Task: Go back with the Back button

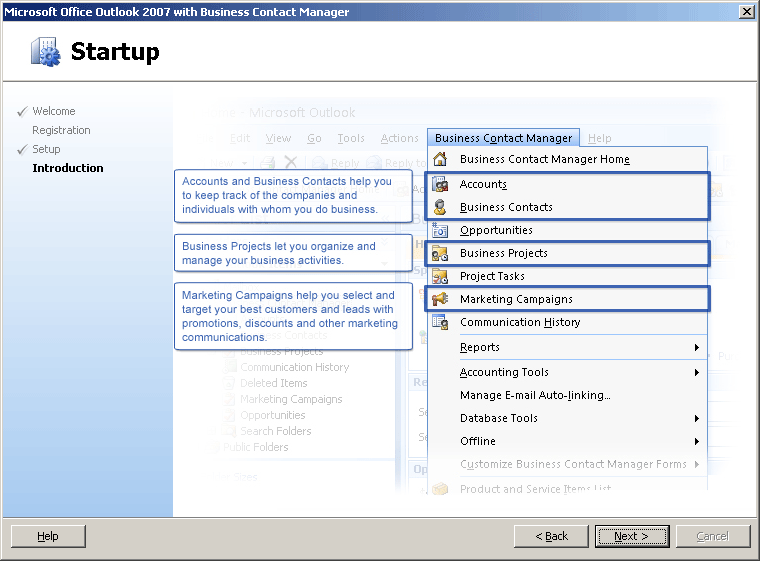Action: click(x=551, y=536)
